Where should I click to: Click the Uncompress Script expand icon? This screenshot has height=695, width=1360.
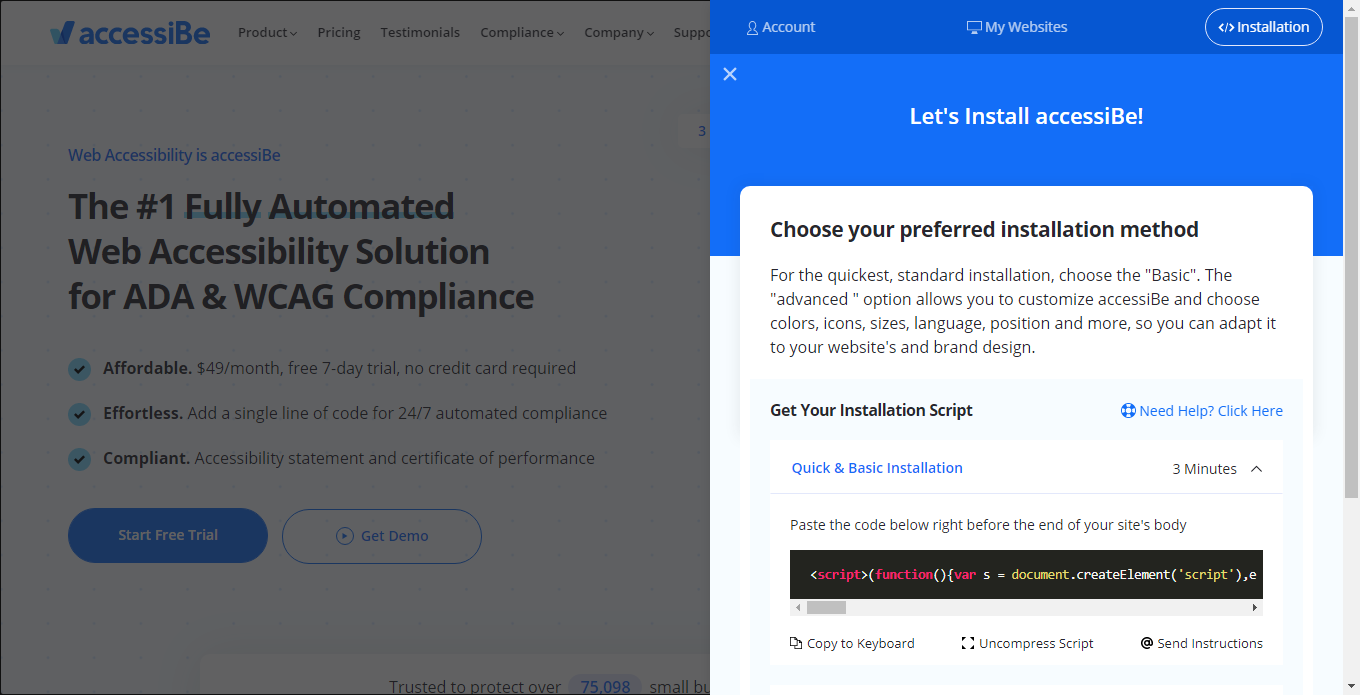968,643
